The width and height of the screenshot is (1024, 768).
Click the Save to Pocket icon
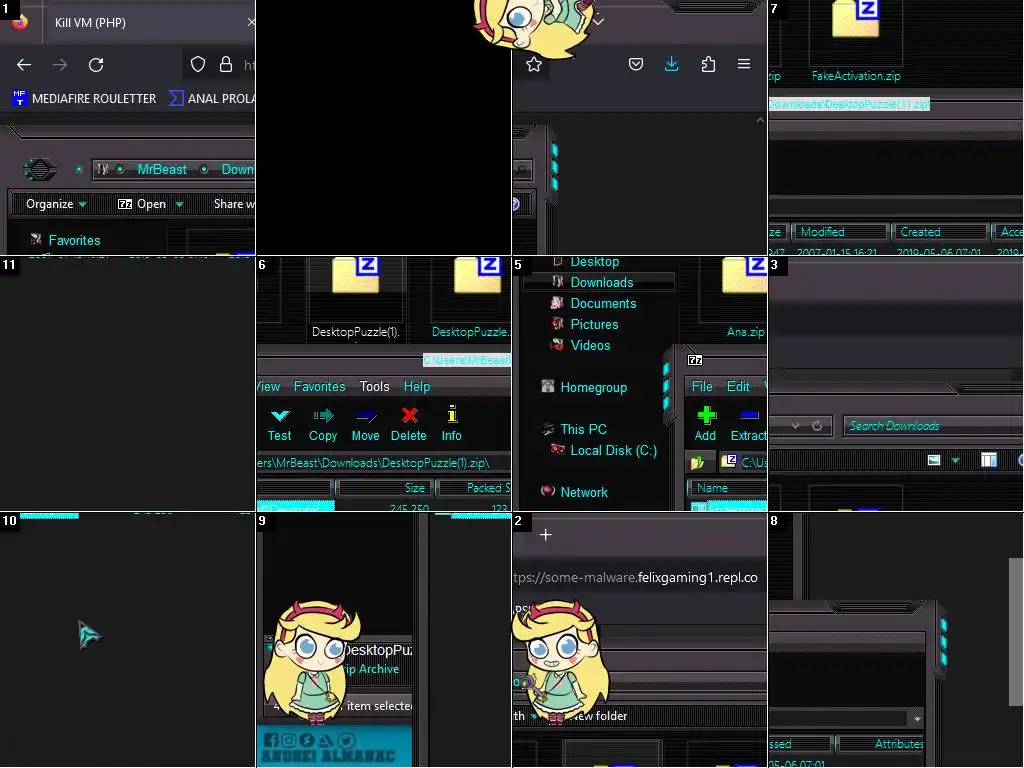[636, 64]
